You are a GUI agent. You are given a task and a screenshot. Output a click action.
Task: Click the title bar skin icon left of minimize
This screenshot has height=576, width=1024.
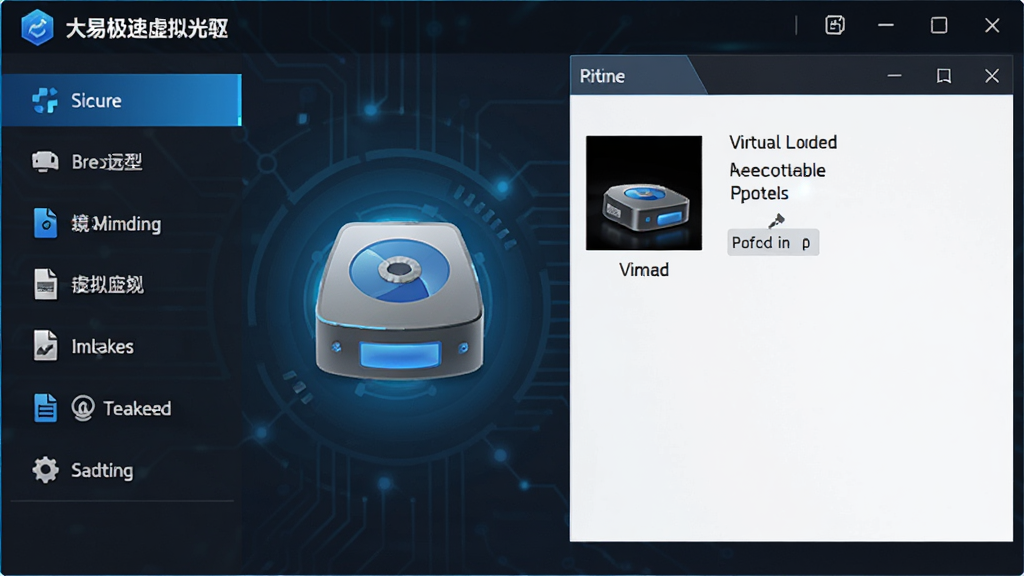click(835, 25)
